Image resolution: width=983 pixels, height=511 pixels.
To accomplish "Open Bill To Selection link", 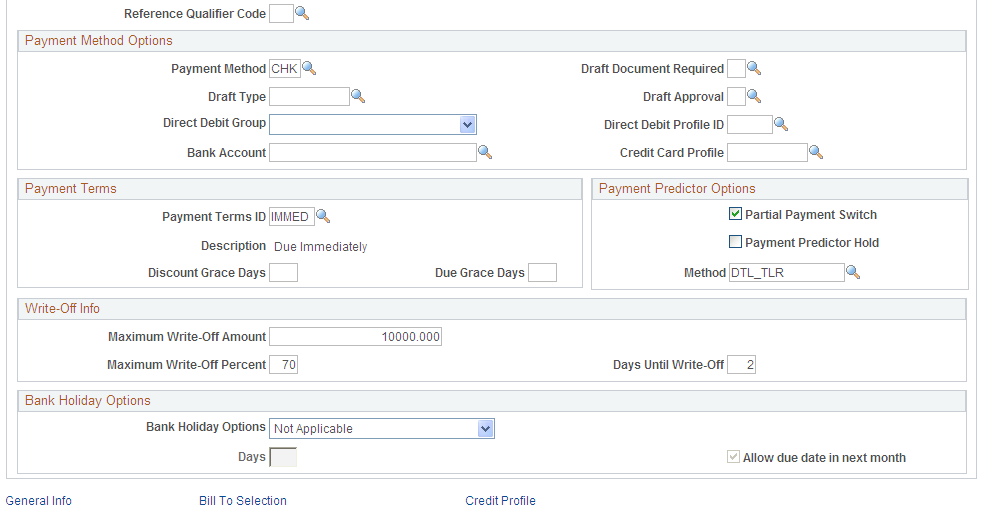I will [x=243, y=500].
